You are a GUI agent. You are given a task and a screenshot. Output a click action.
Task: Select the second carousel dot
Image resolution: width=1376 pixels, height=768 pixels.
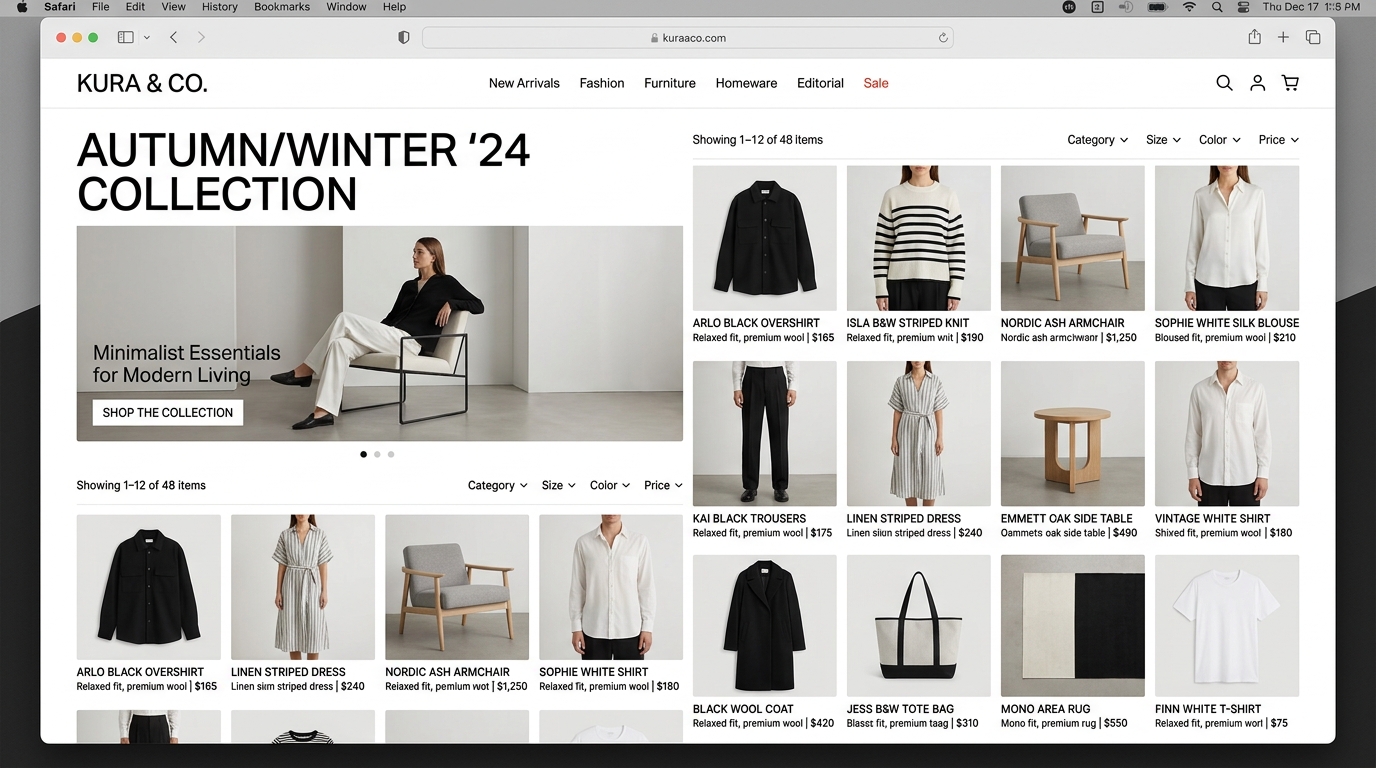coord(377,454)
